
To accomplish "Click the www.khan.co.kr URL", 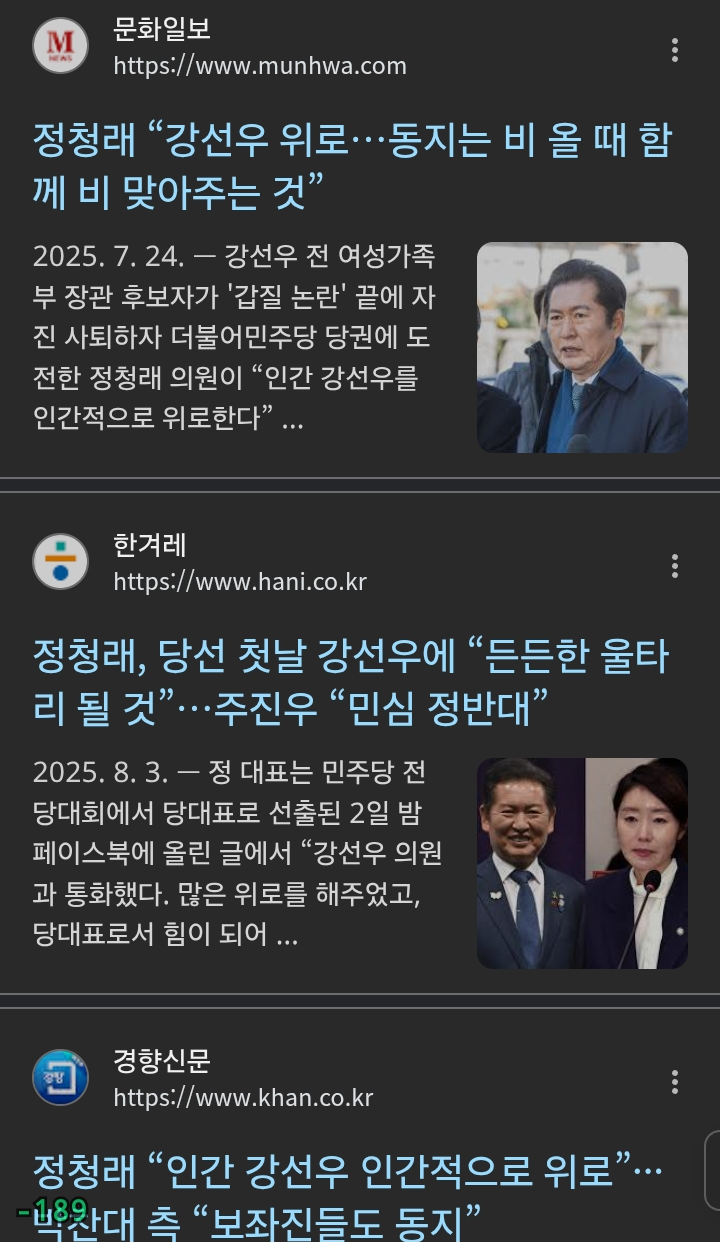I will point(243,1098).
